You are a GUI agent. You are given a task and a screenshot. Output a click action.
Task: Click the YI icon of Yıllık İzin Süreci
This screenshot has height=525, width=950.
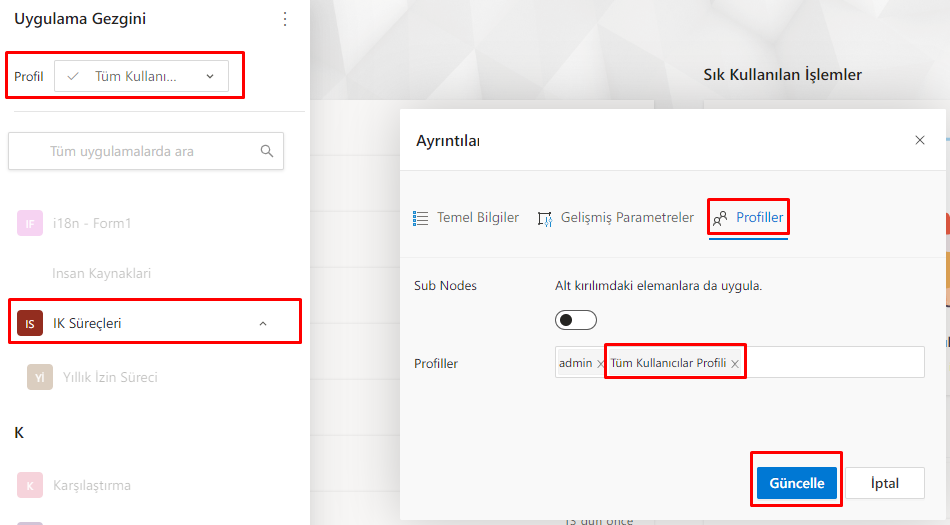(x=39, y=377)
